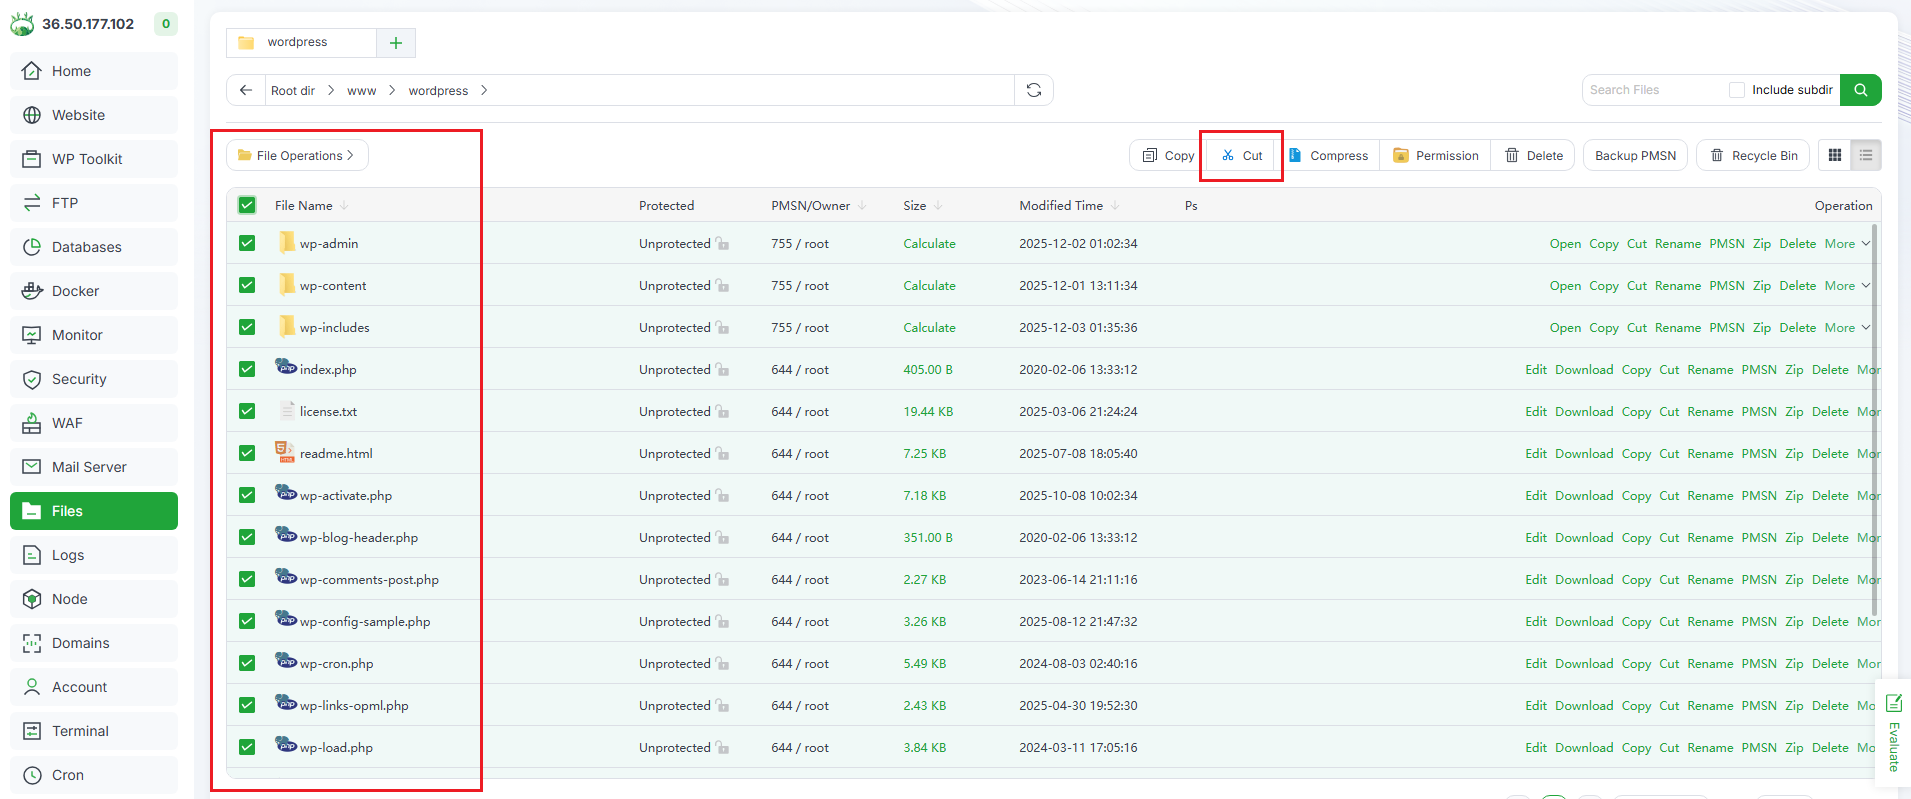The height and width of the screenshot is (799, 1911).
Task: Click the wp-content folder icon
Action: pos(286,284)
